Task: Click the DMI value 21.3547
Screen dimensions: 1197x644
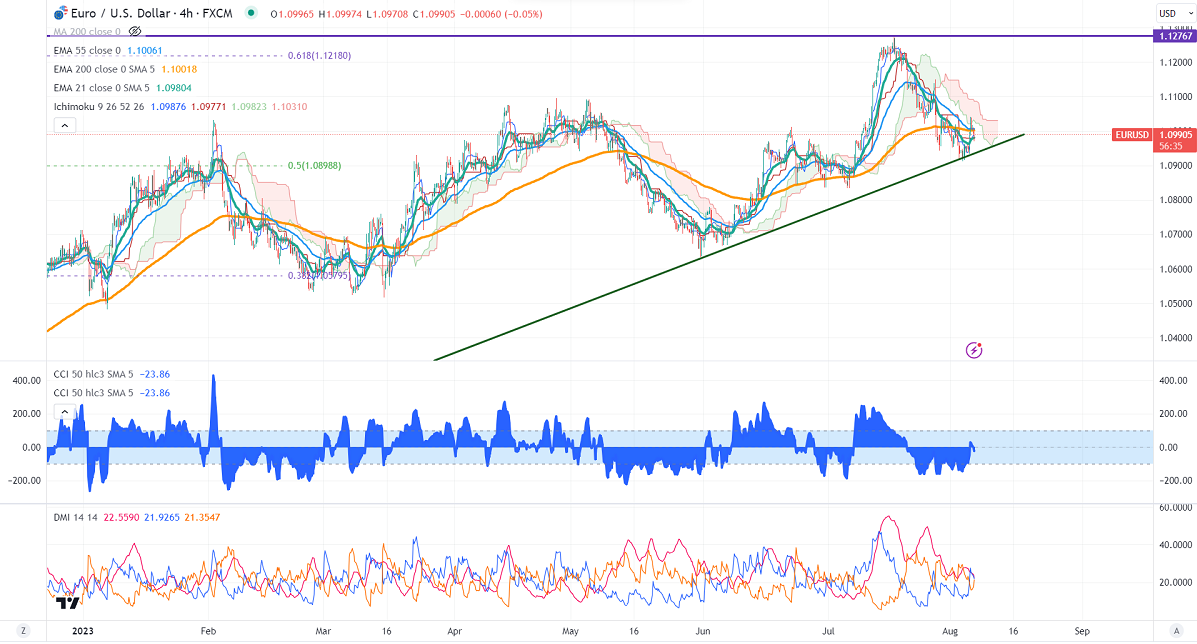Action: click(x=202, y=517)
